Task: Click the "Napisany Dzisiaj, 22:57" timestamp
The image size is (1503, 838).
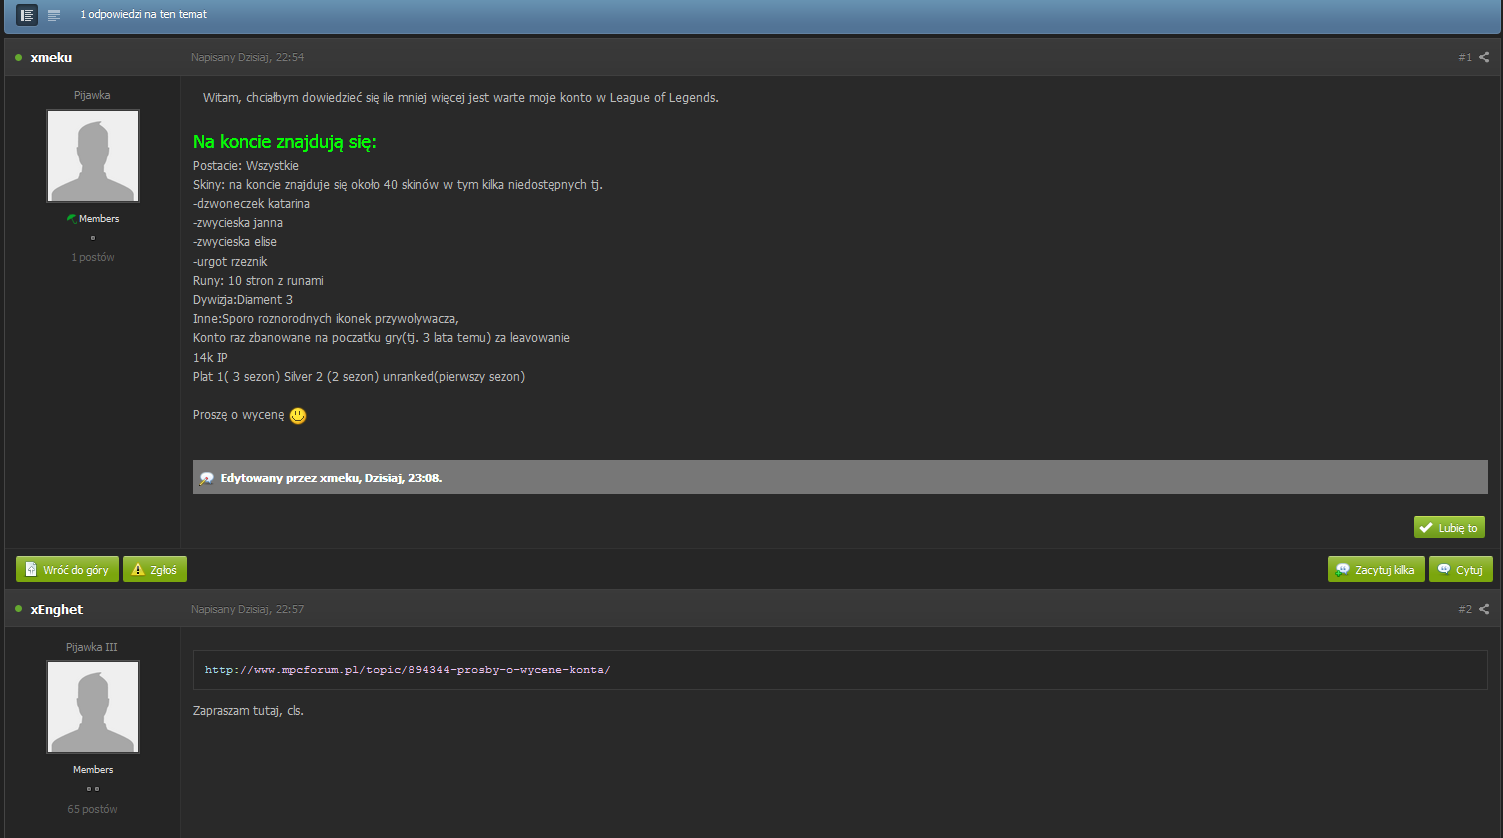Action: click(247, 609)
